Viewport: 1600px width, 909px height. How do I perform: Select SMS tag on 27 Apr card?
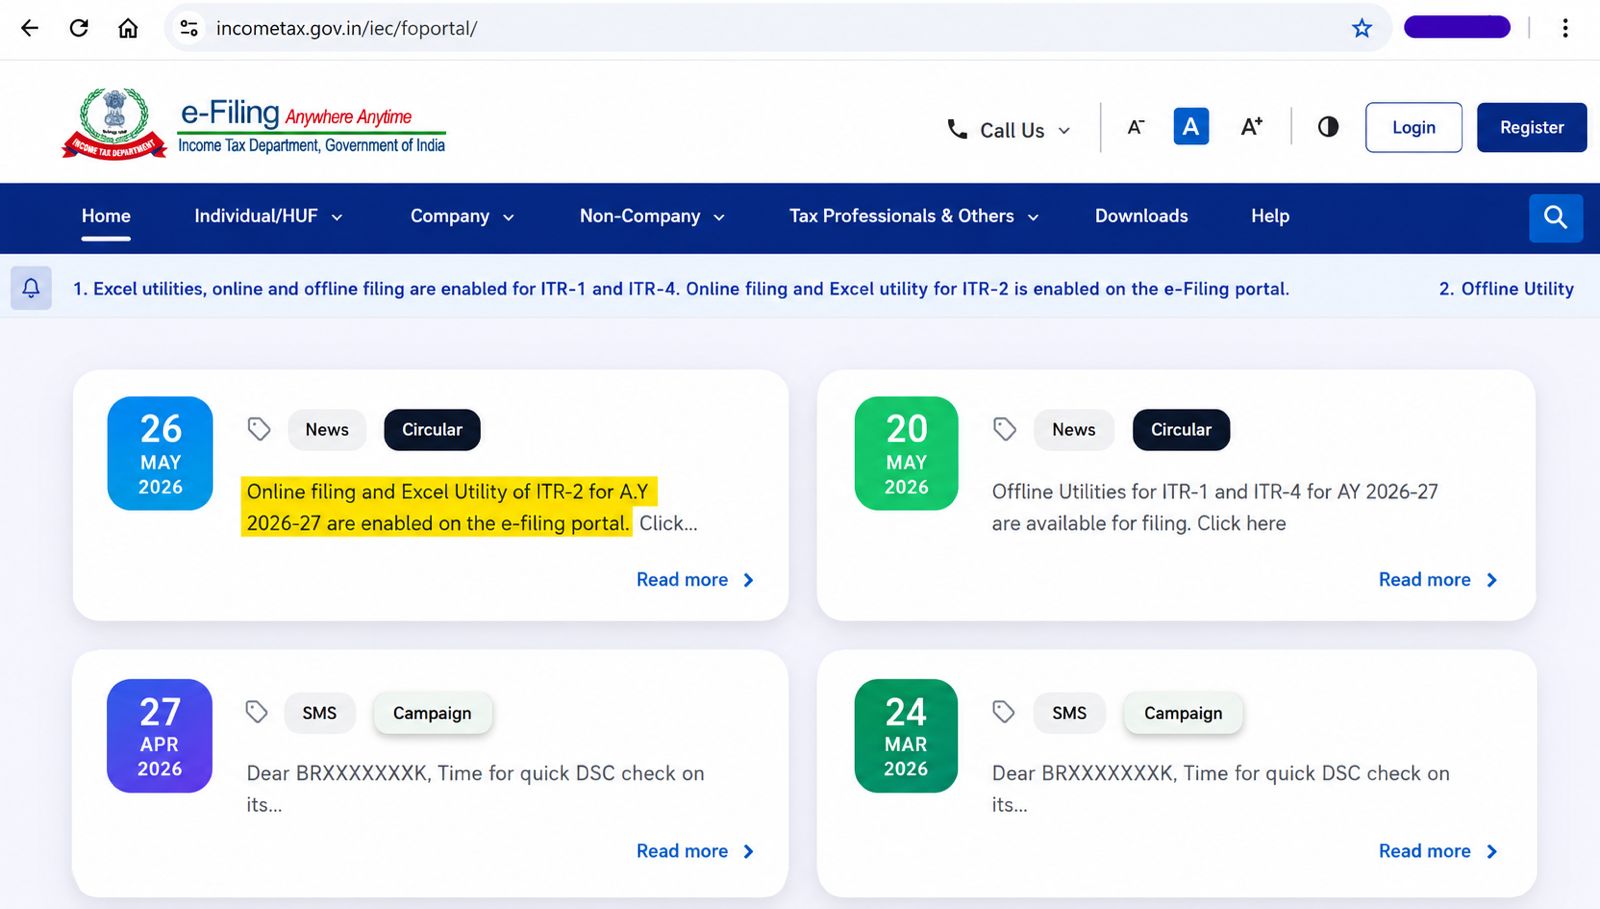pyautogui.click(x=319, y=713)
